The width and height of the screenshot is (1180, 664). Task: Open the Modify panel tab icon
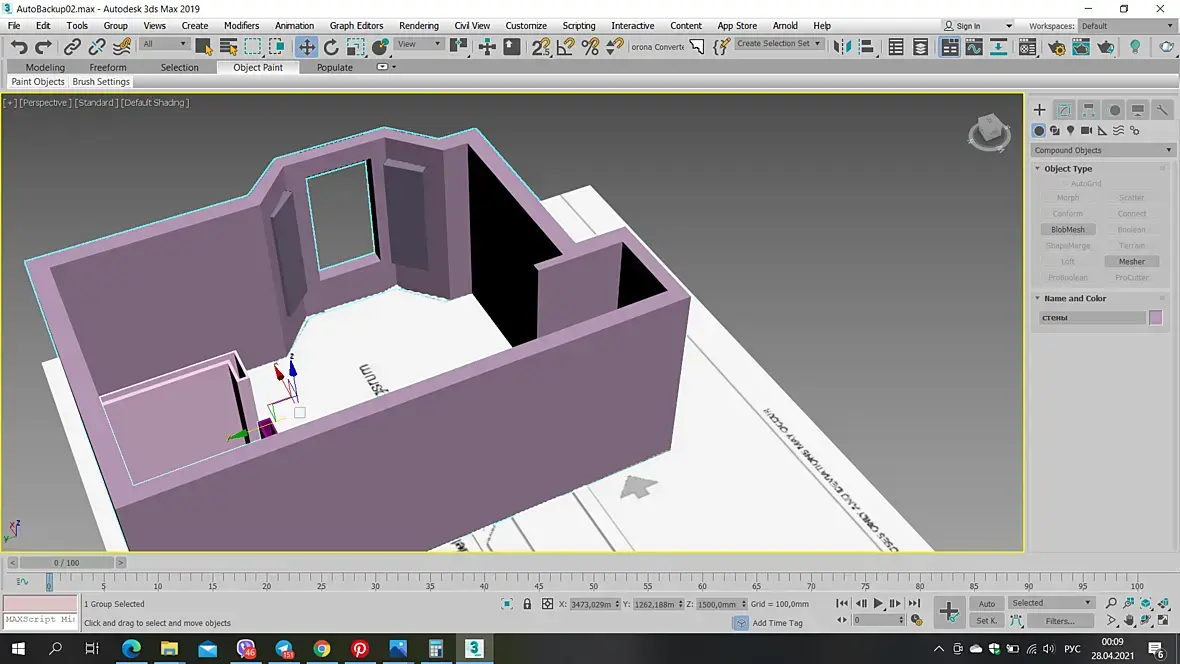point(1064,110)
